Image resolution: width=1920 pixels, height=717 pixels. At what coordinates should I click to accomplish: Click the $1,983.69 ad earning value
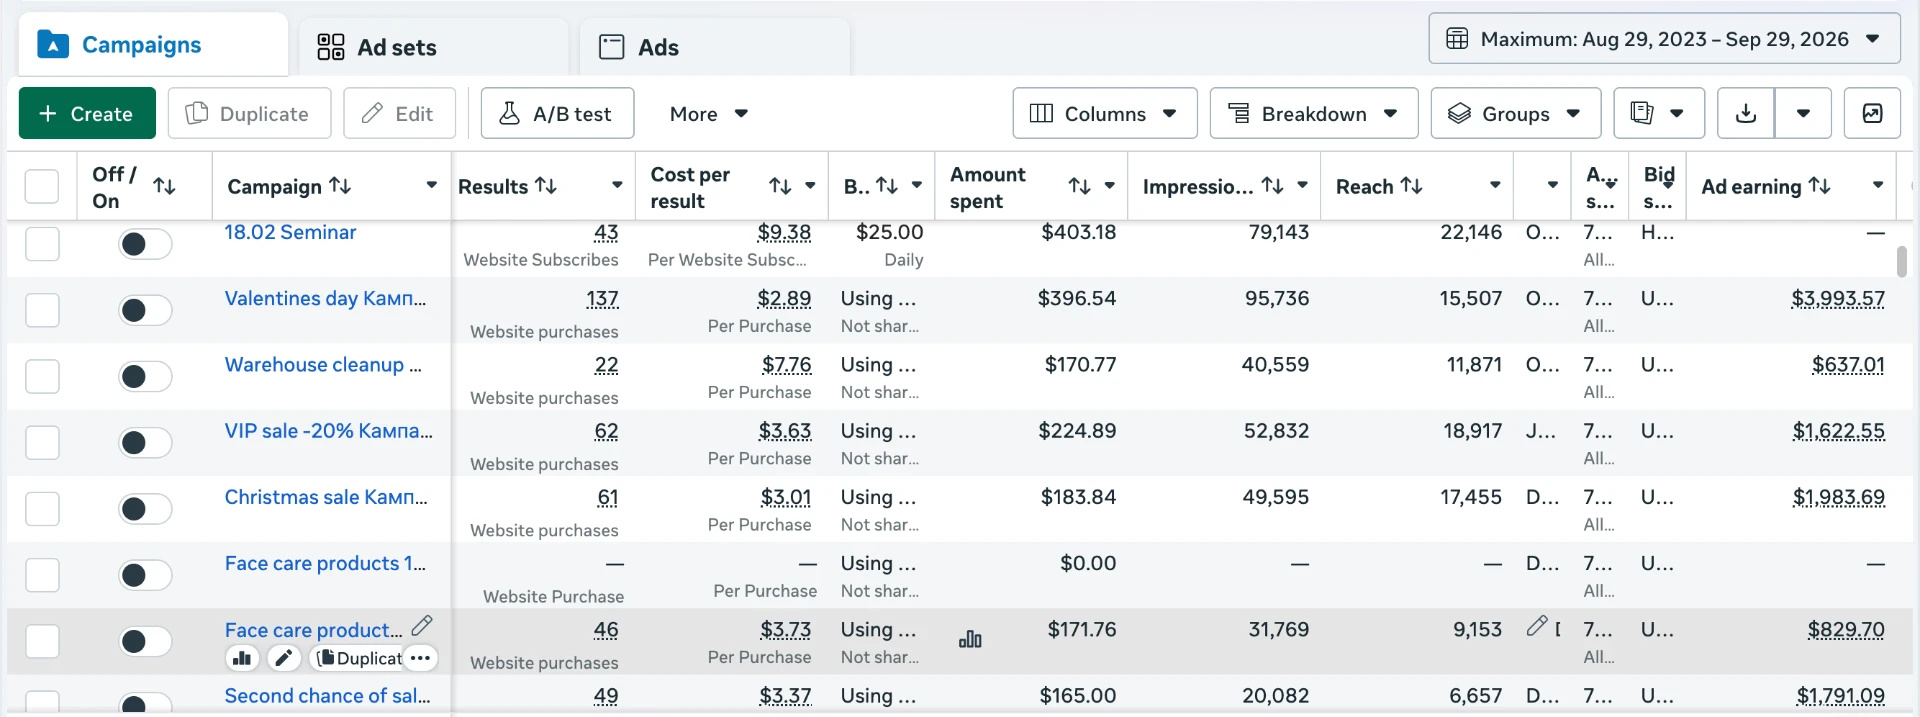coord(1838,497)
